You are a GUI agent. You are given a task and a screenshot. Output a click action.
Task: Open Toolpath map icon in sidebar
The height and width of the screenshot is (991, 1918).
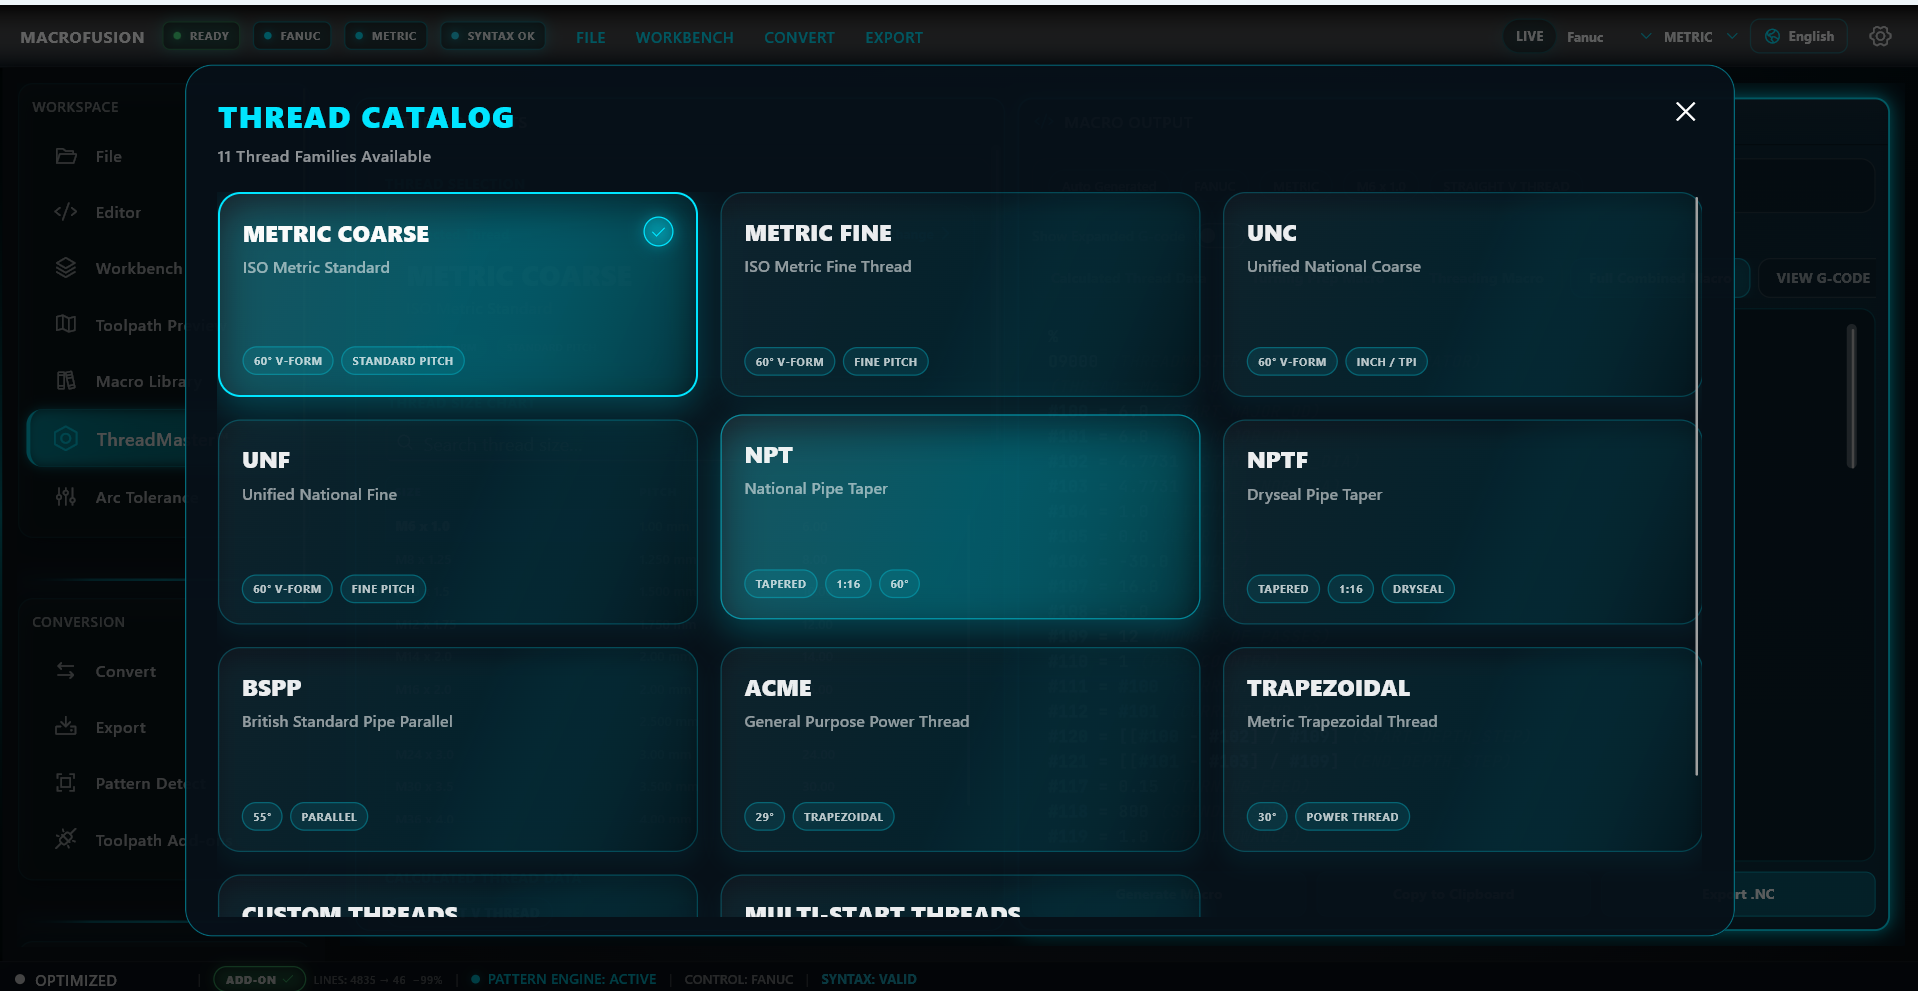(x=66, y=324)
